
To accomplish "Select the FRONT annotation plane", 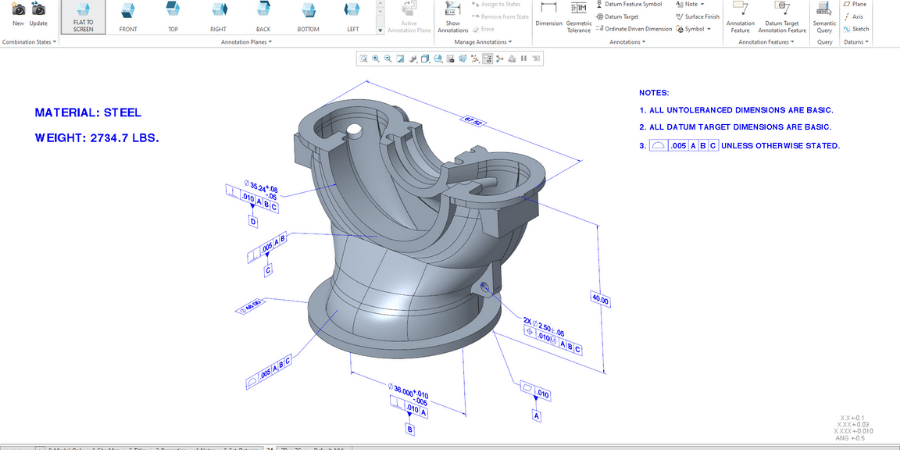I will point(128,17).
